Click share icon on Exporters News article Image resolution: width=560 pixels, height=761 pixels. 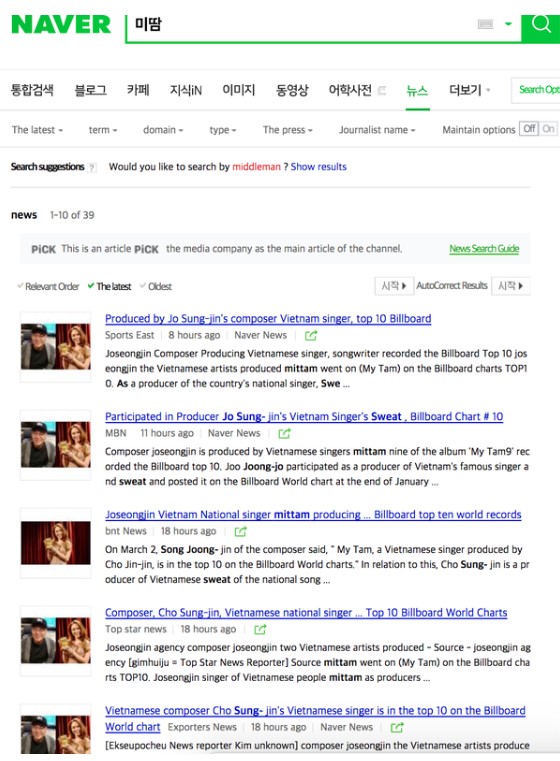point(397,728)
